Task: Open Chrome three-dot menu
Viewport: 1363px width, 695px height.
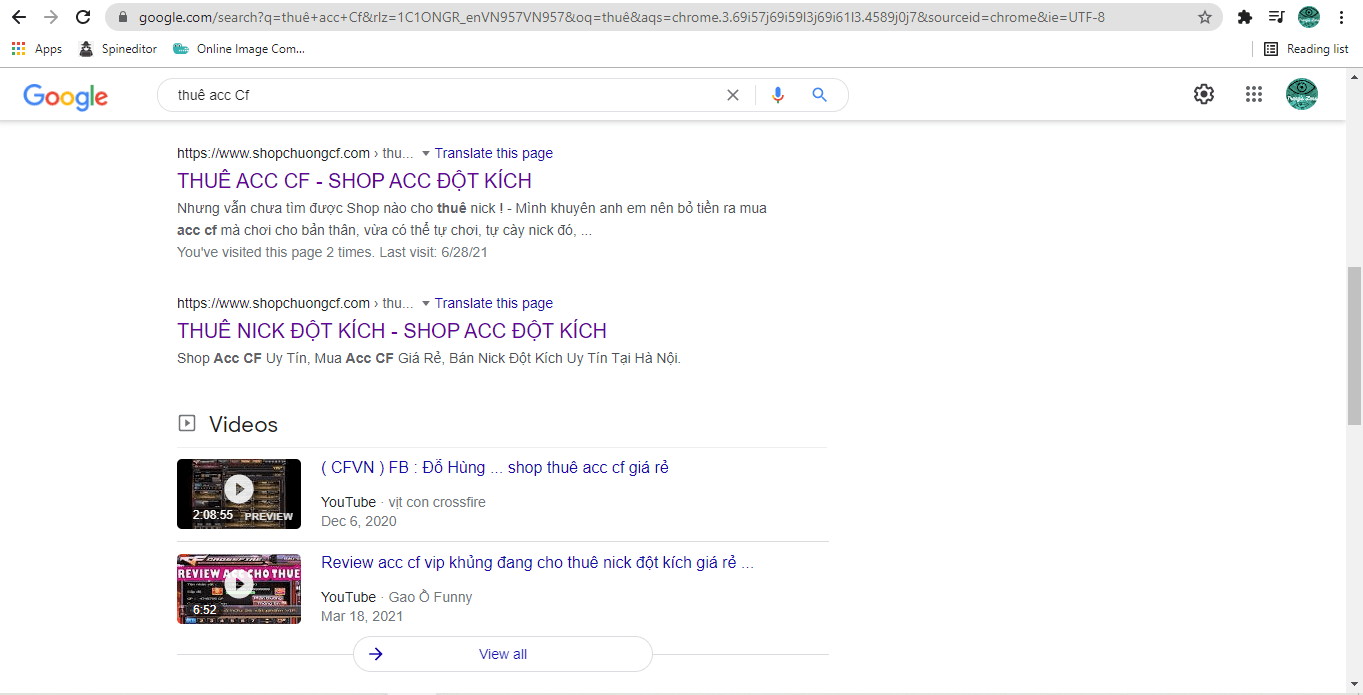Action: tap(1341, 17)
